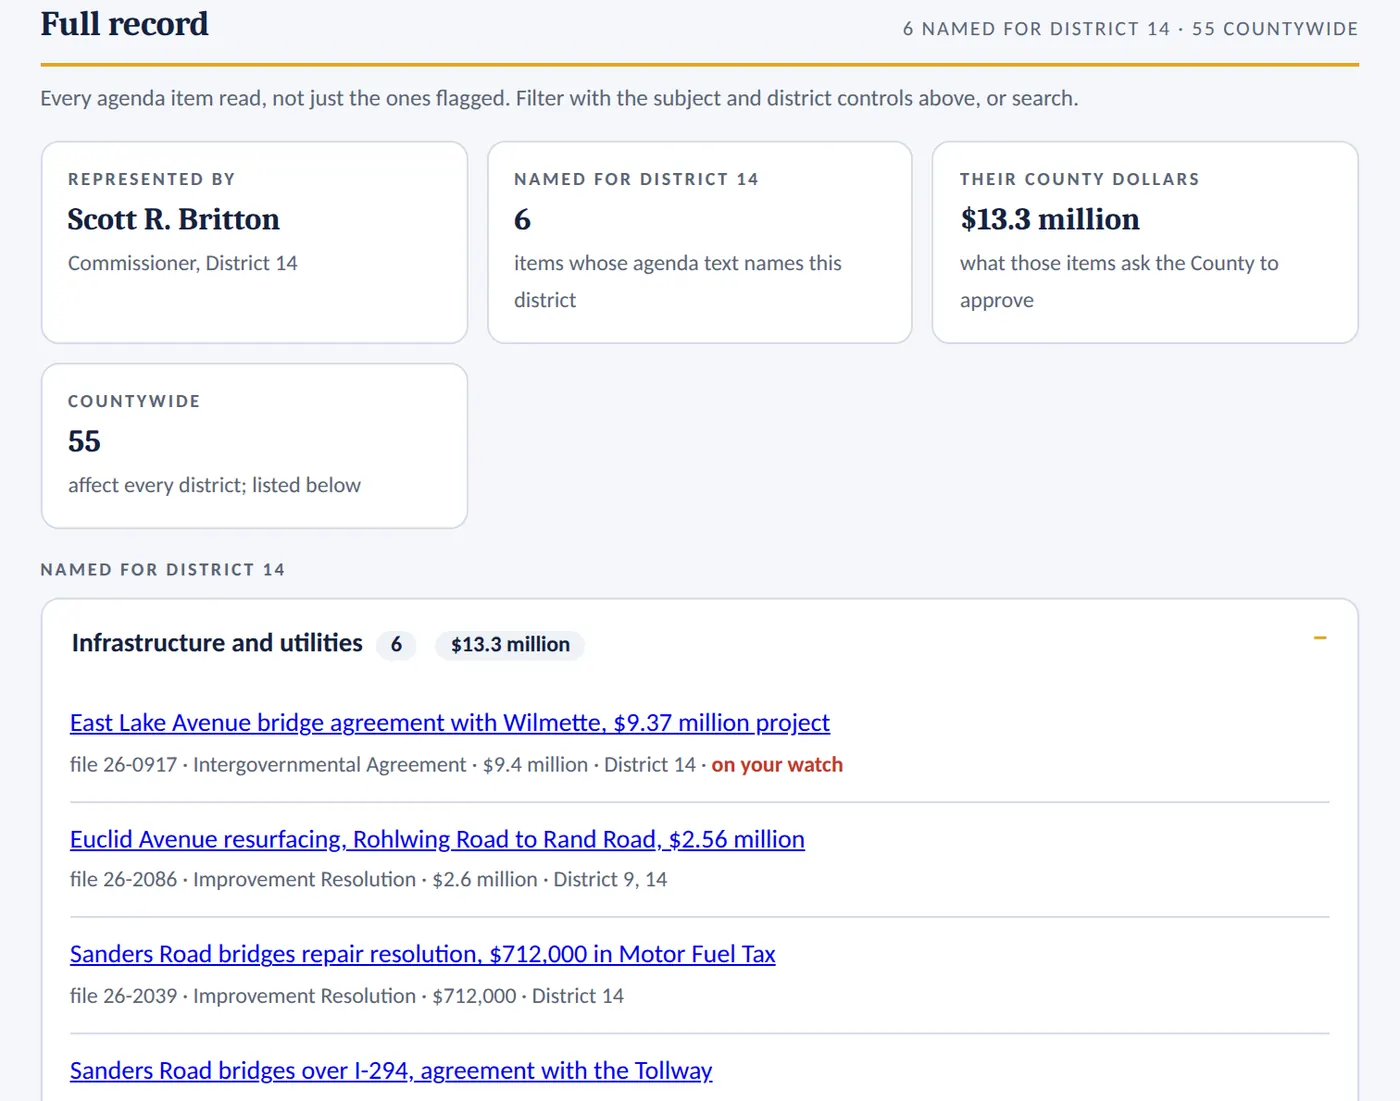Click 'file 26-0917' metadata line
Screen dimensions: 1400x1101
[456, 765]
